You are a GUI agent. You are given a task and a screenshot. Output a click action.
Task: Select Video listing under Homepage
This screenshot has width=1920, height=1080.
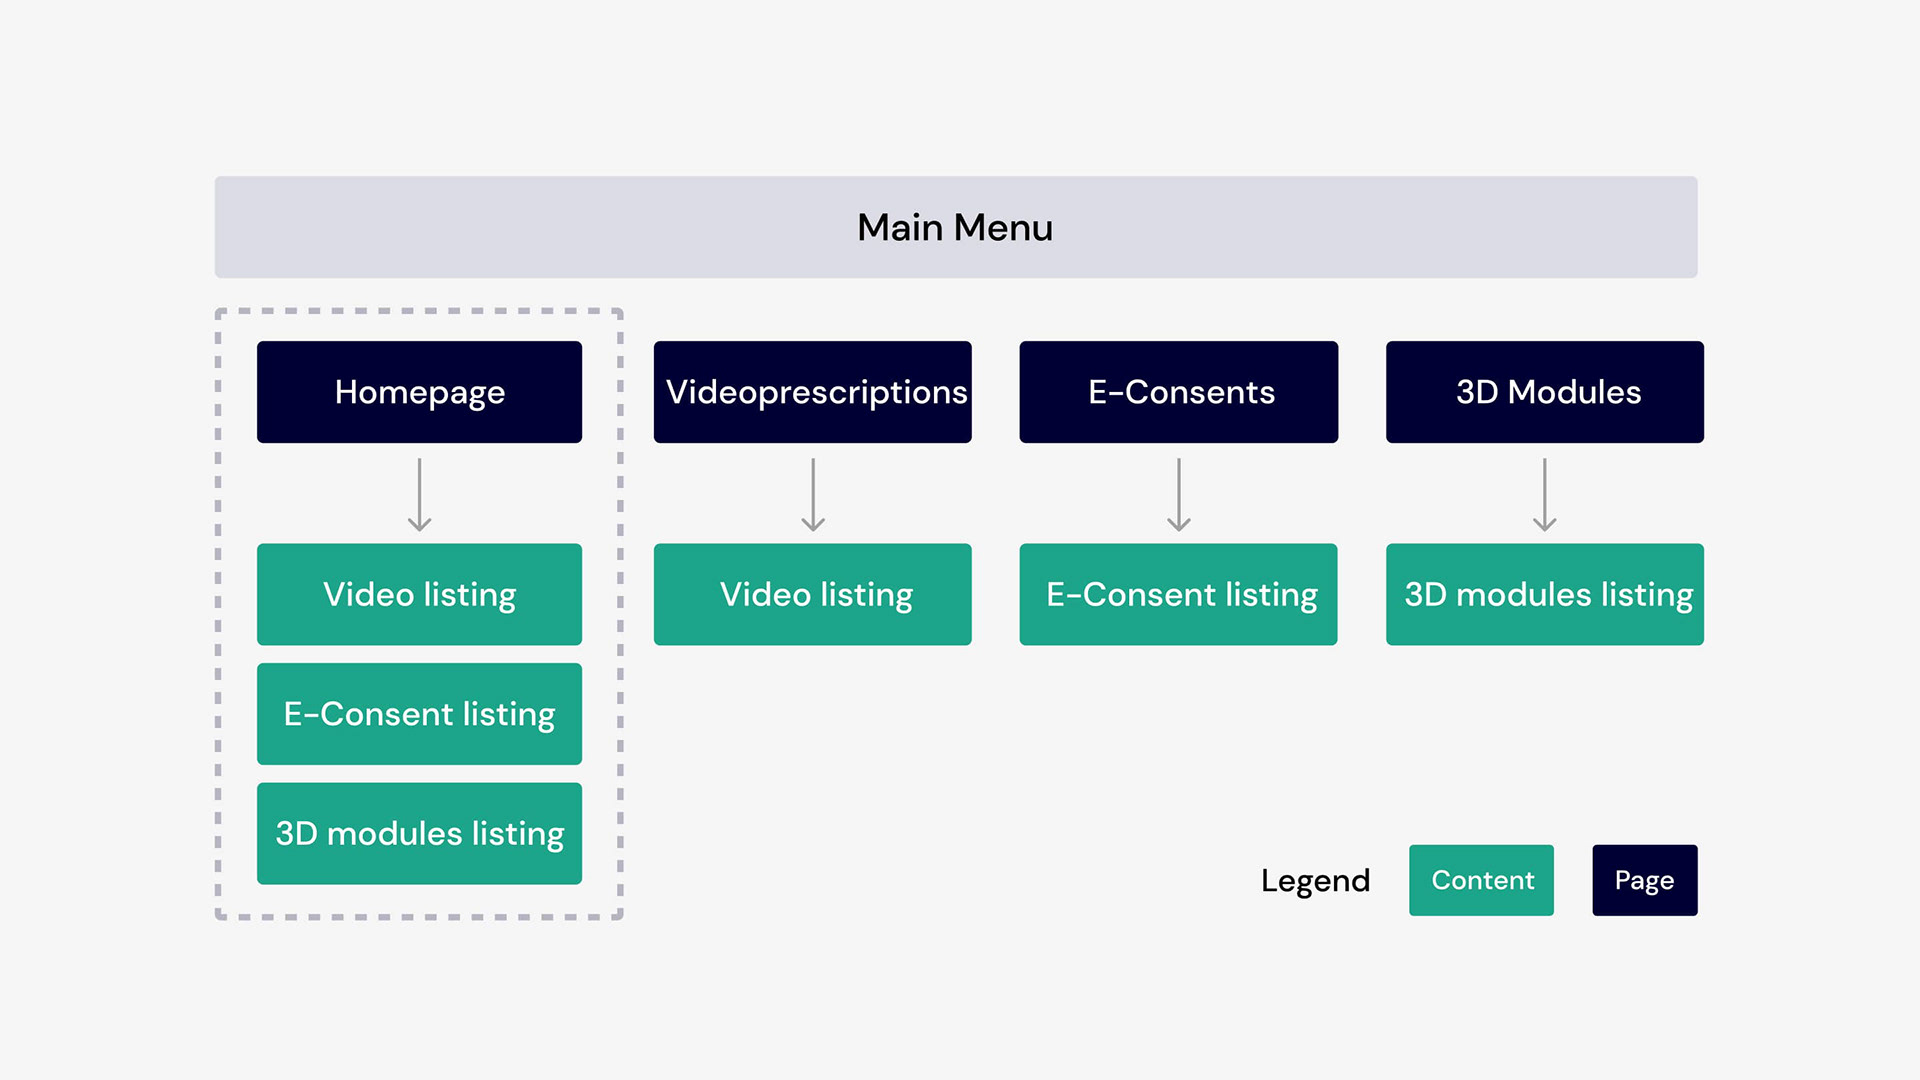(x=419, y=594)
